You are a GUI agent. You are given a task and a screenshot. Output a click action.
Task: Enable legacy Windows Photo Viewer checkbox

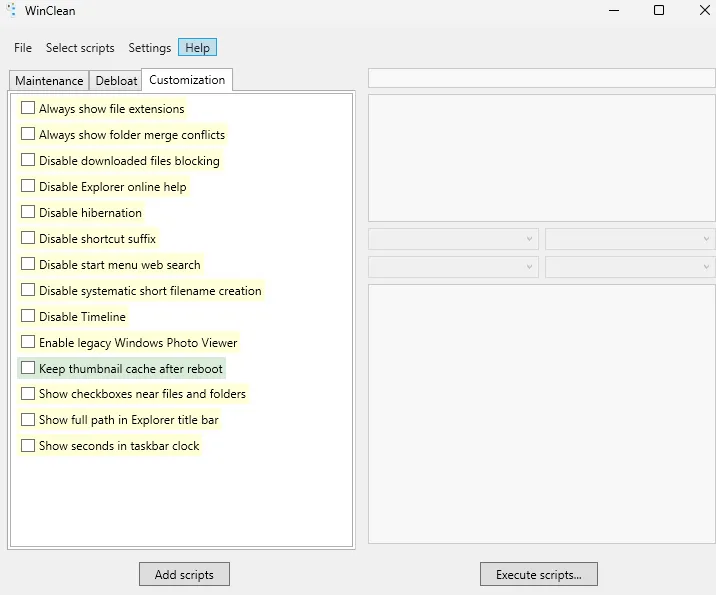click(x=28, y=342)
